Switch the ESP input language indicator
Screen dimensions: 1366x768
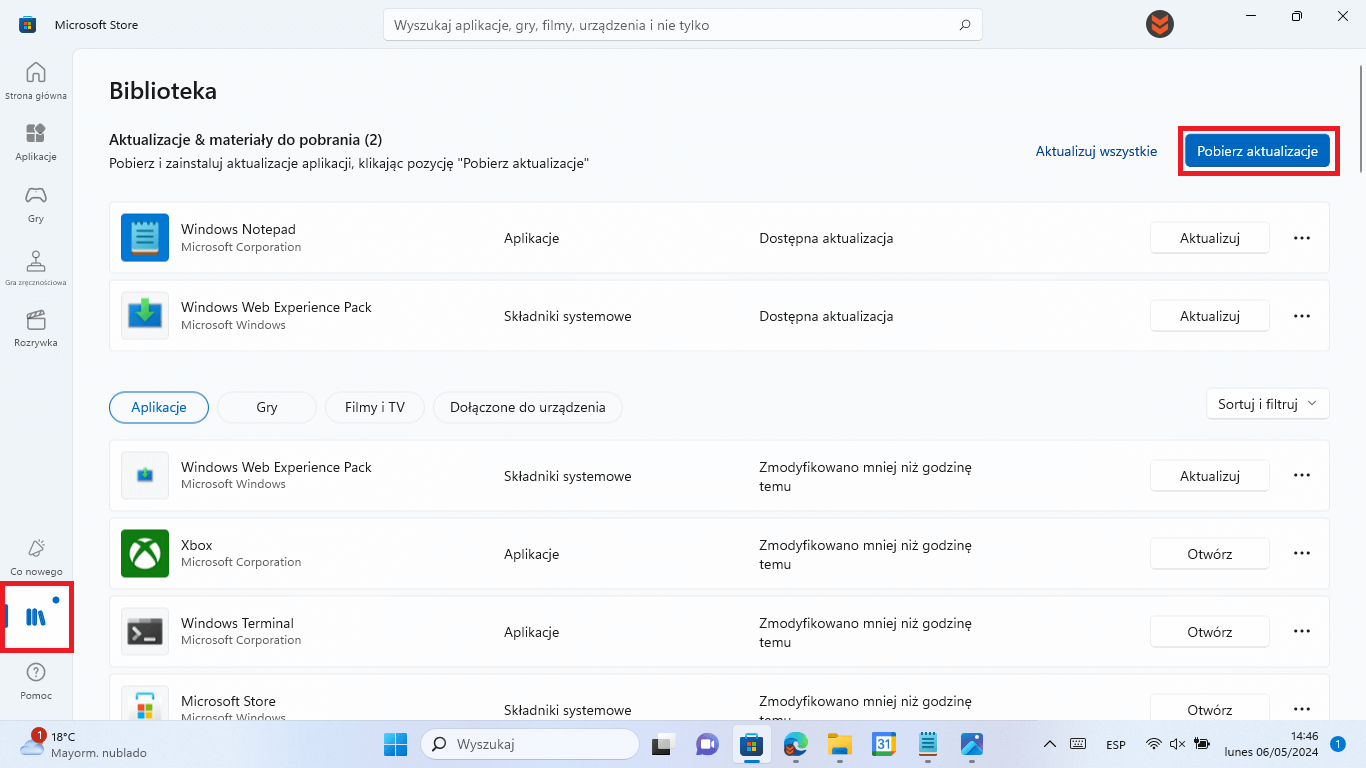(1116, 744)
